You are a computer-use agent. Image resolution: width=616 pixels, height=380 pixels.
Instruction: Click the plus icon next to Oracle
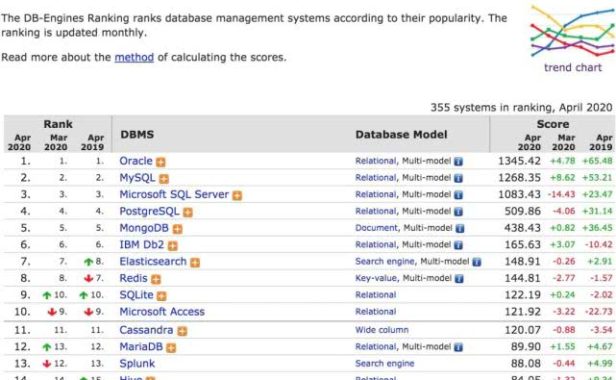pyautogui.click(x=161, y=162)
